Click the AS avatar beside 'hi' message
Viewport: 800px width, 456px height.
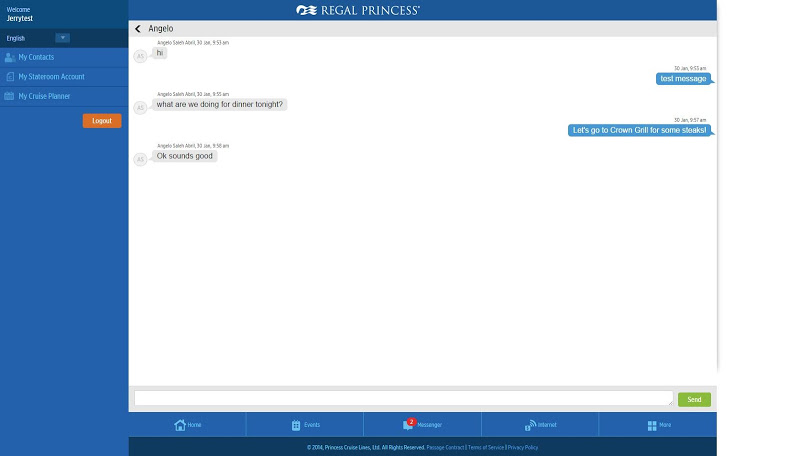tap(140, 56)
